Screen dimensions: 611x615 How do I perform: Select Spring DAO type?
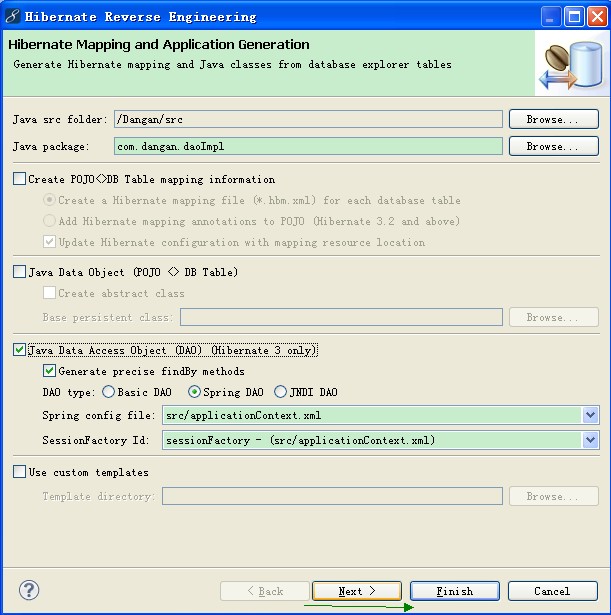194,392
